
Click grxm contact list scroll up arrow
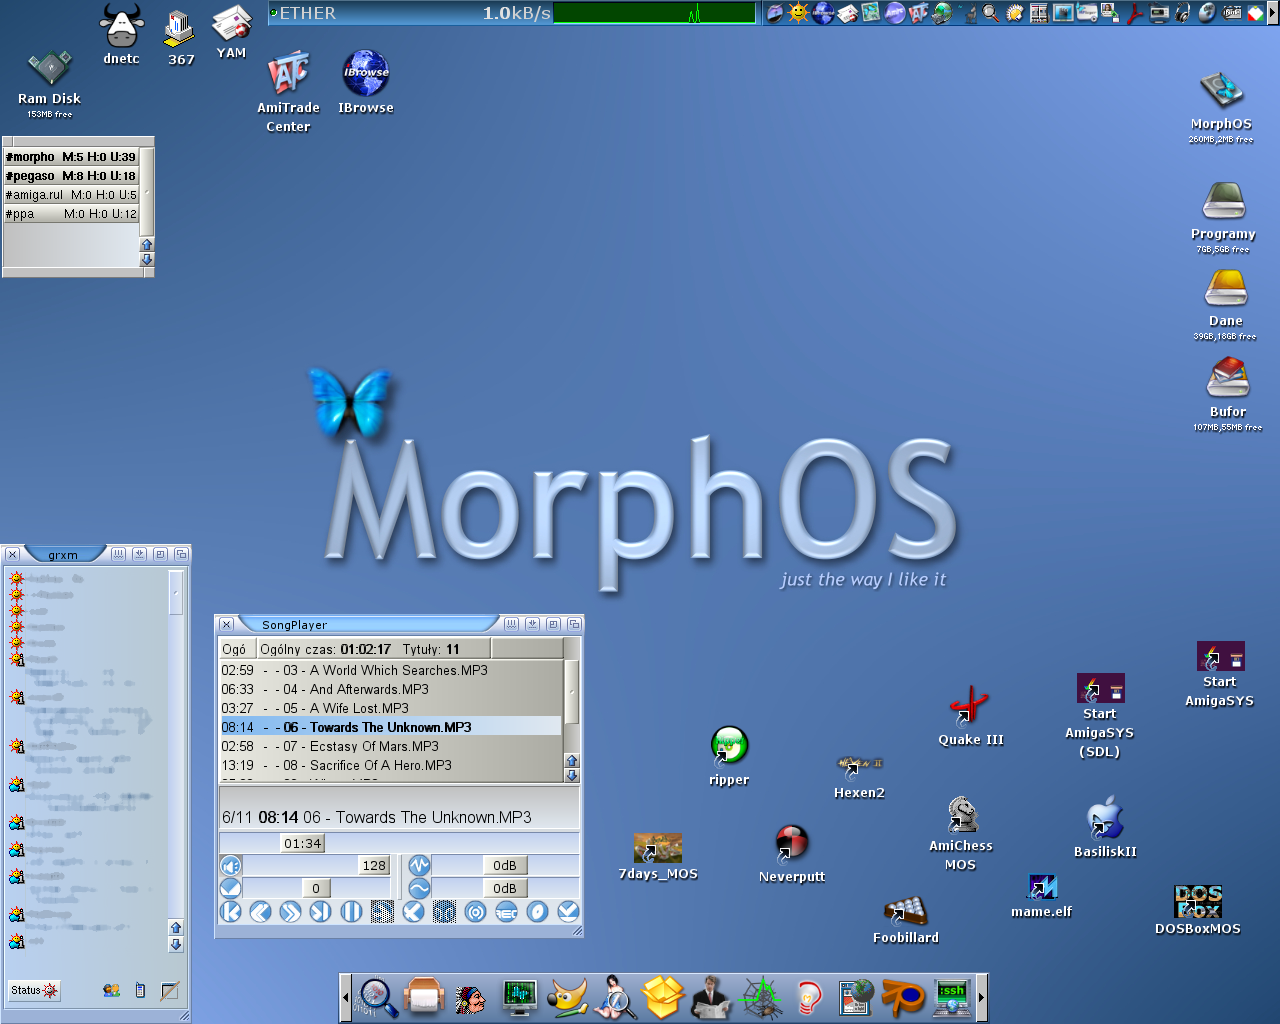[x=176, y=927]
